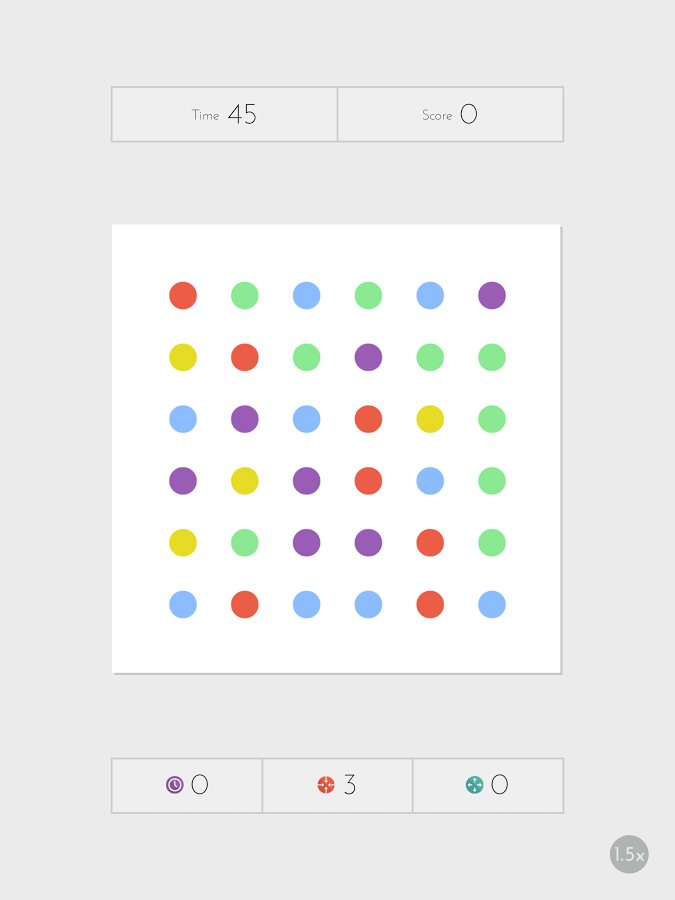This screenshot has height=900, width=675.
Task: Use the purple Time Stop power-up
Action: click(186, 785)
